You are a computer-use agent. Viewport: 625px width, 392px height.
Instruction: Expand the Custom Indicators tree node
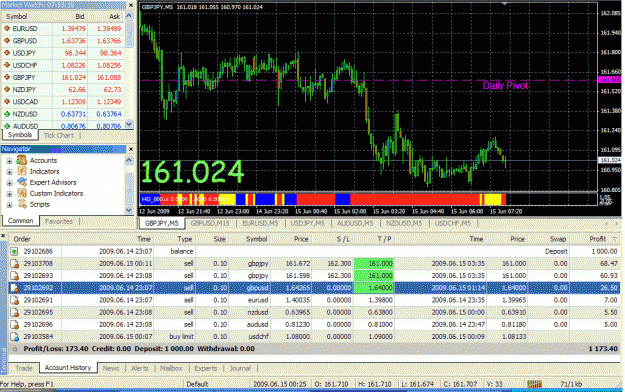pyautogui.click(x=9, y=194)
